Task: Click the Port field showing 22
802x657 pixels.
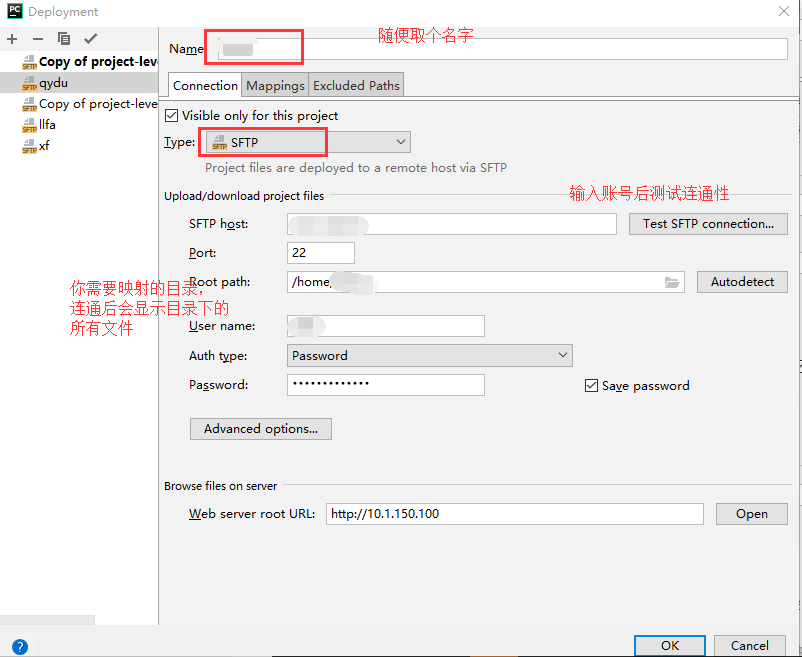Action: pos(321,253)
